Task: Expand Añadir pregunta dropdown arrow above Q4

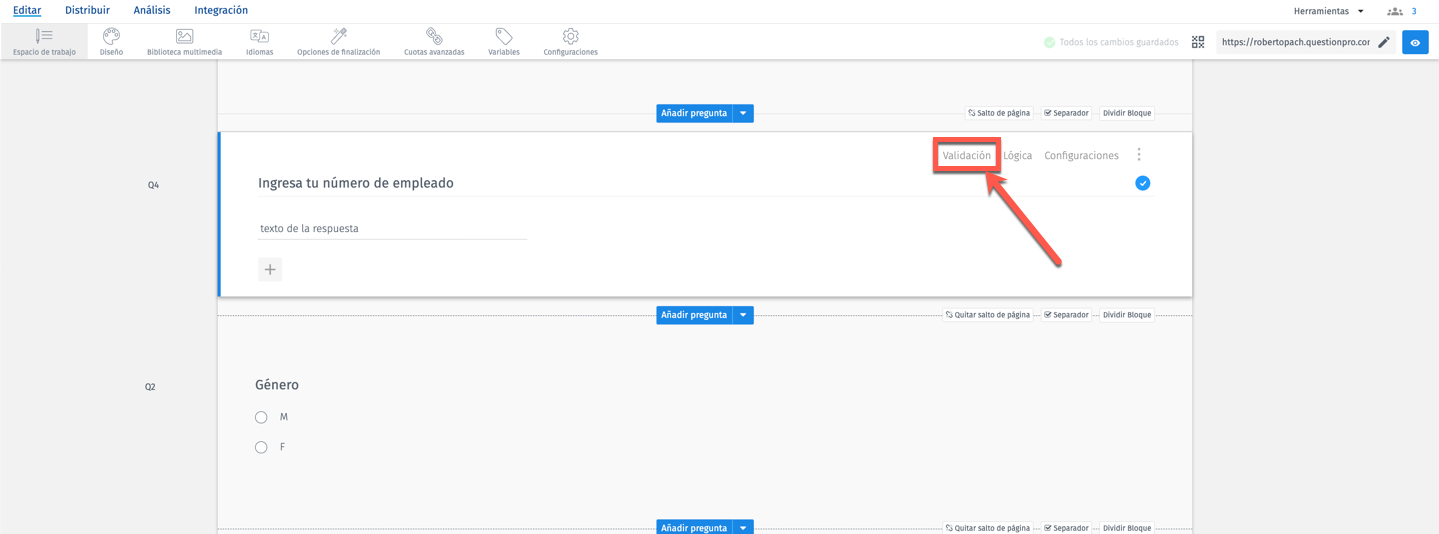Action: [743, 113]
